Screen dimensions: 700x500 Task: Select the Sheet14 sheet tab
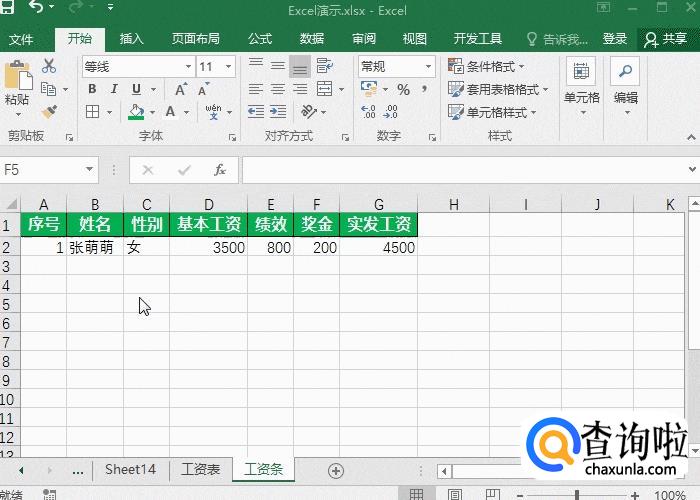click(x=130, y=469)
